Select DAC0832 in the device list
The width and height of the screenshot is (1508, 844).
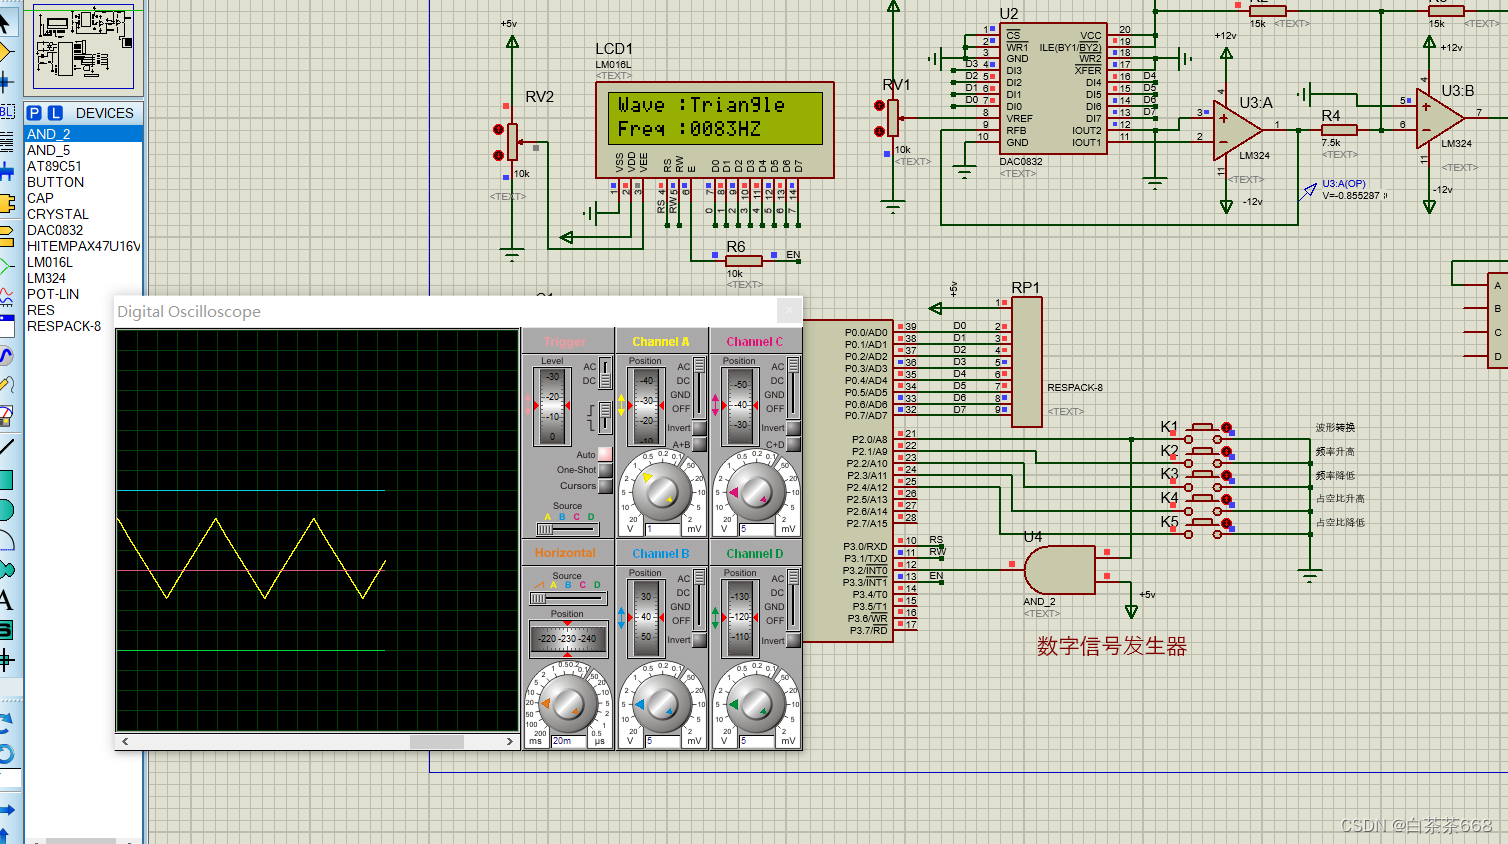pyautogui.click(x=84, y=230)
